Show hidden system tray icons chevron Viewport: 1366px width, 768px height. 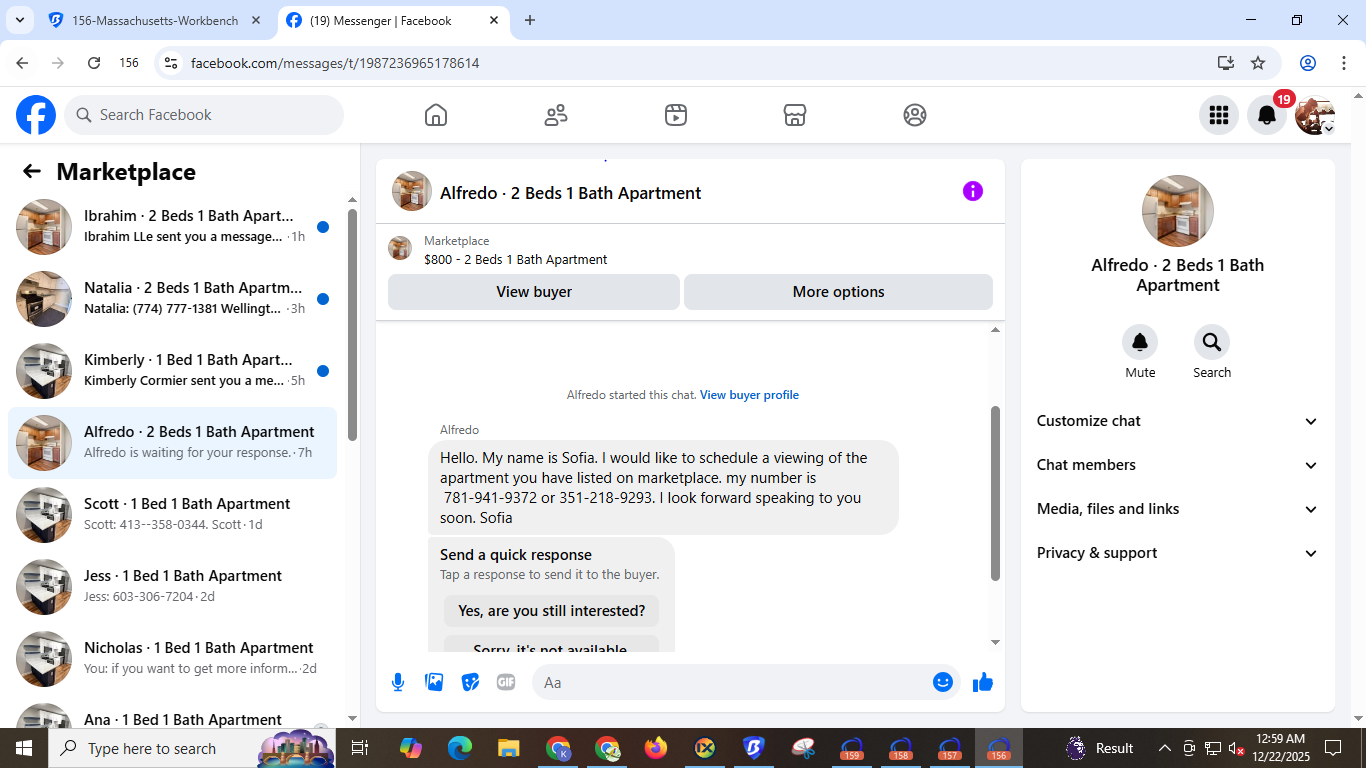coord(1164,748)
